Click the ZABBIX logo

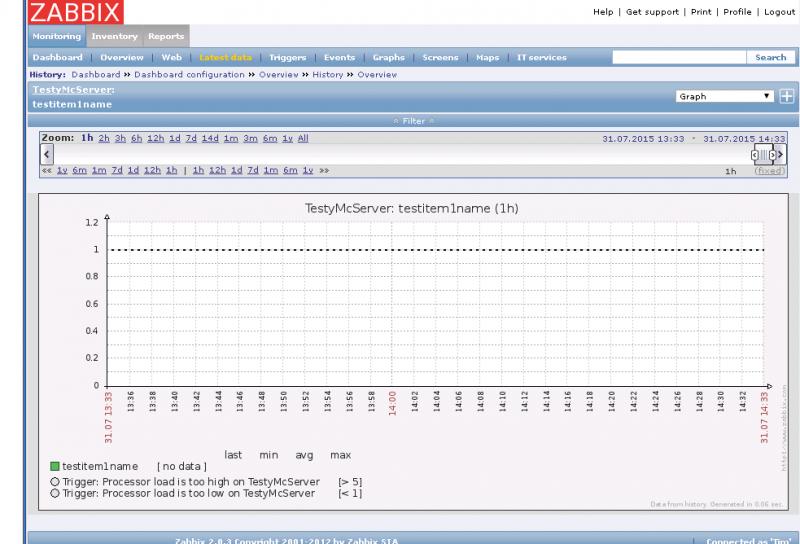[75, 13]
